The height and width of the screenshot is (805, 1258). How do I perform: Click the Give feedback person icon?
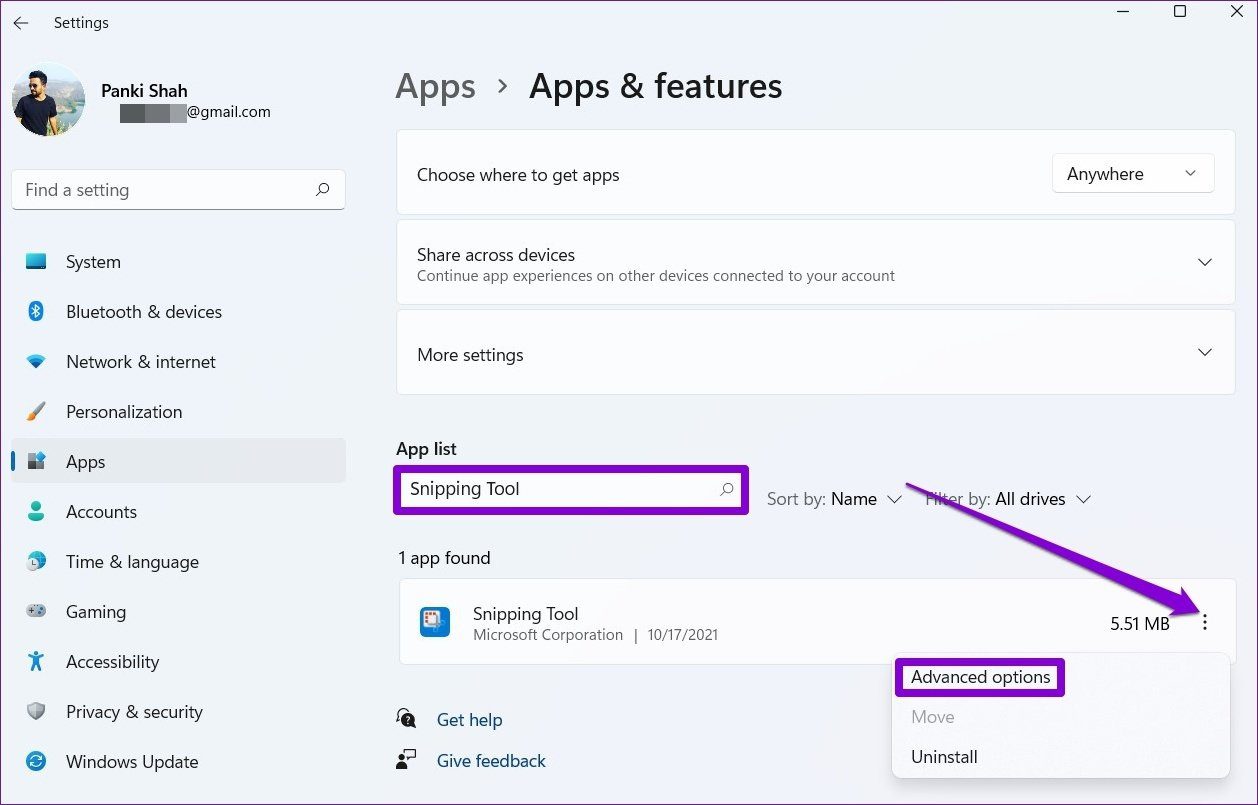tap(406, 760)
